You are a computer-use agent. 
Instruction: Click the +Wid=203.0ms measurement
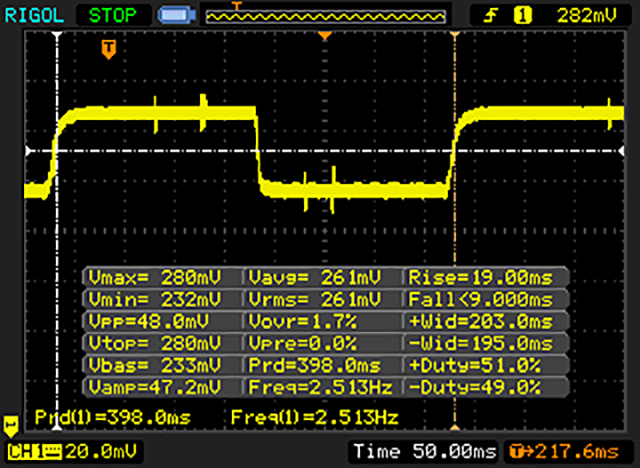coord(480,322)
